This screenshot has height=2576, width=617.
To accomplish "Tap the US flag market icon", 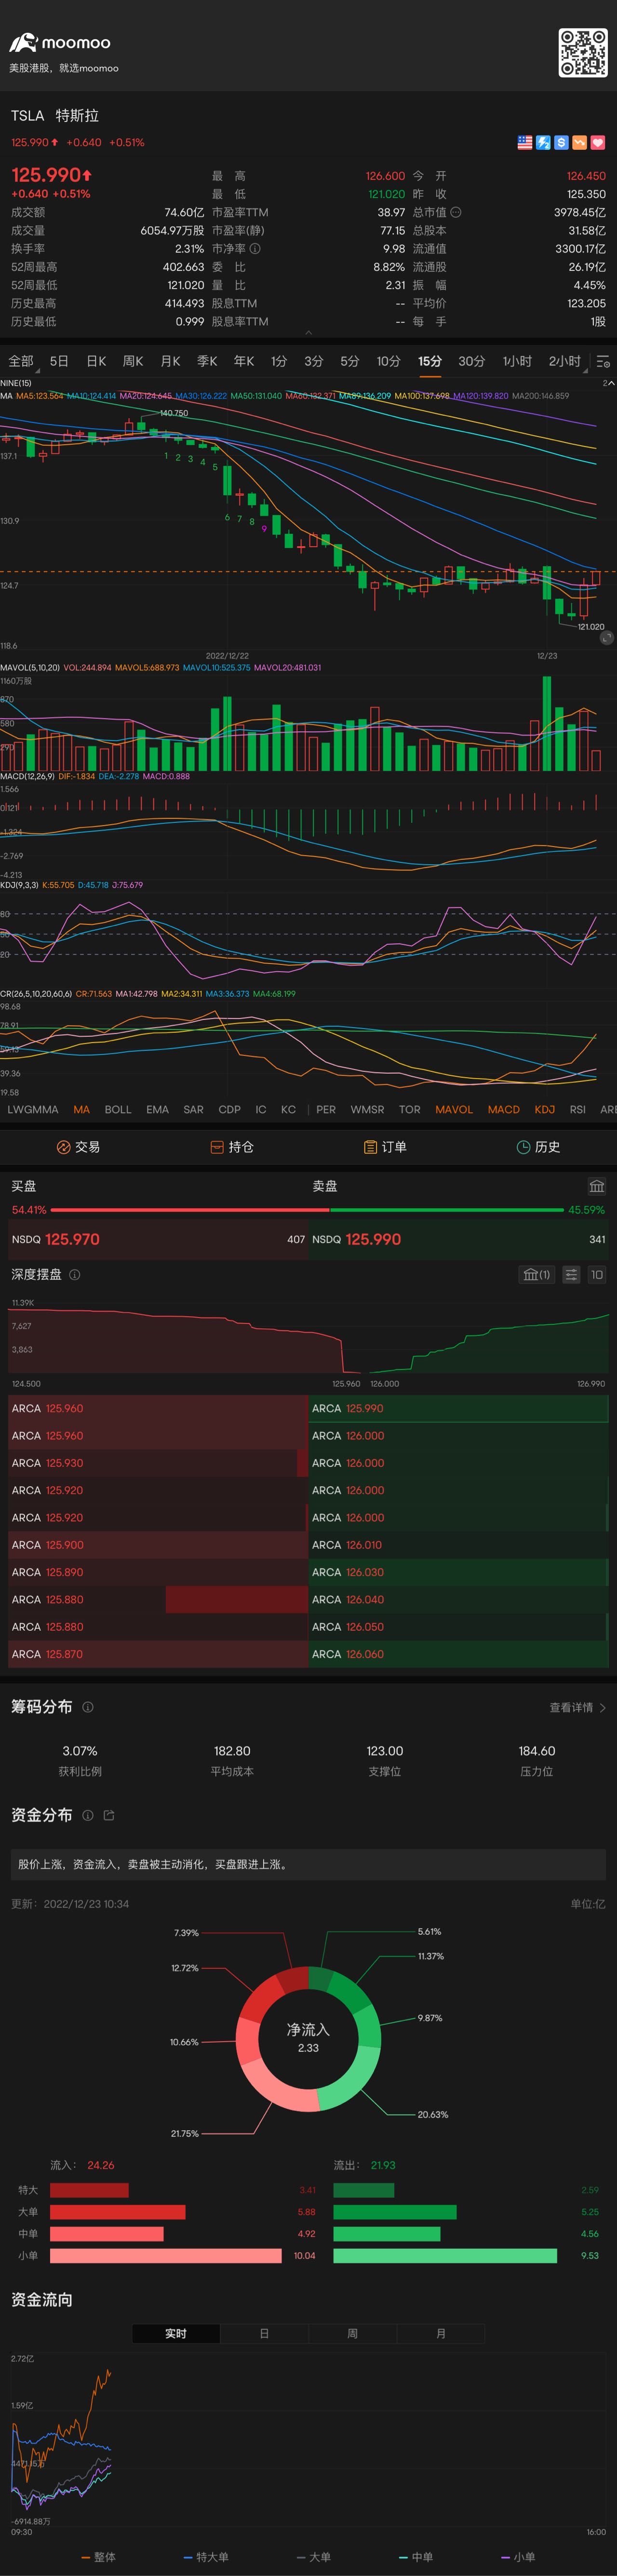I will [525, 143].
